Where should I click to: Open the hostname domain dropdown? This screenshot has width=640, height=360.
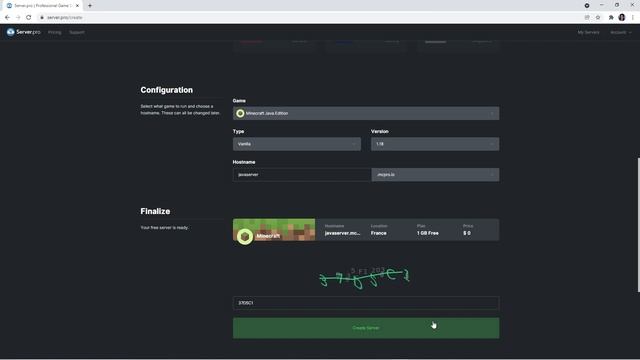pyautogui.click(x=435, y=175)
